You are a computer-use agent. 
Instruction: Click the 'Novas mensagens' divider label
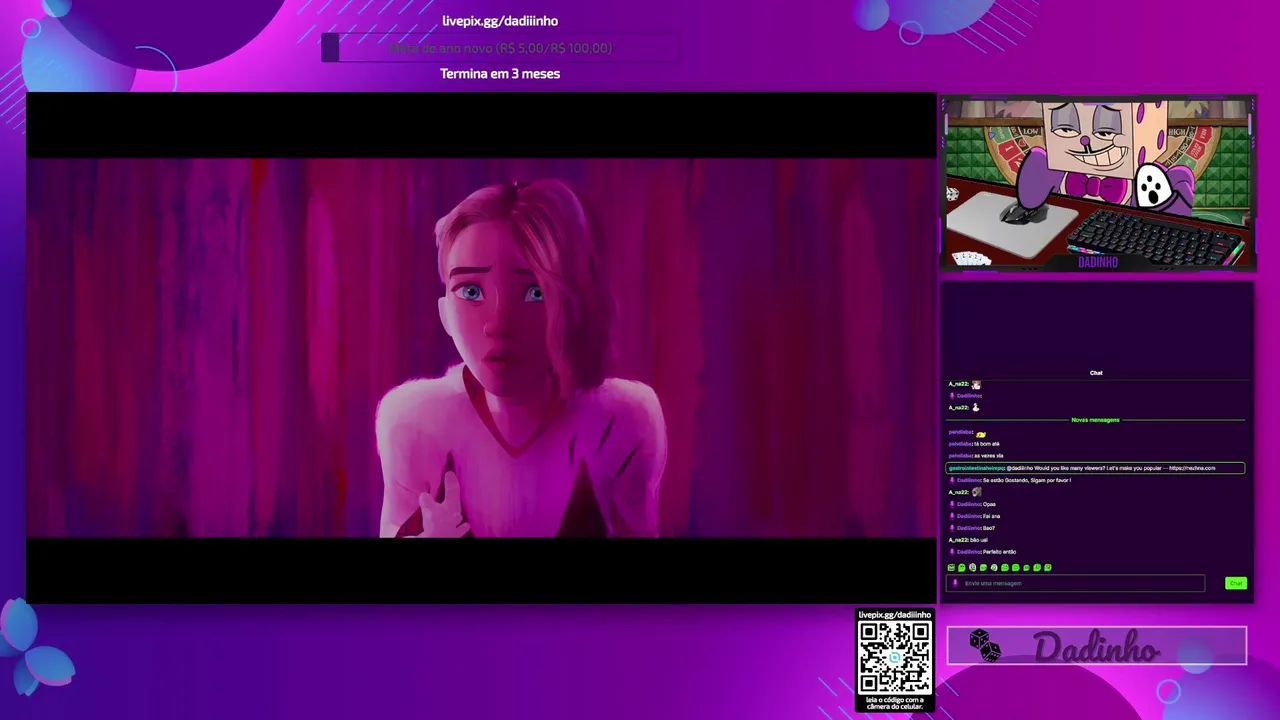[x=1095, y=420]
